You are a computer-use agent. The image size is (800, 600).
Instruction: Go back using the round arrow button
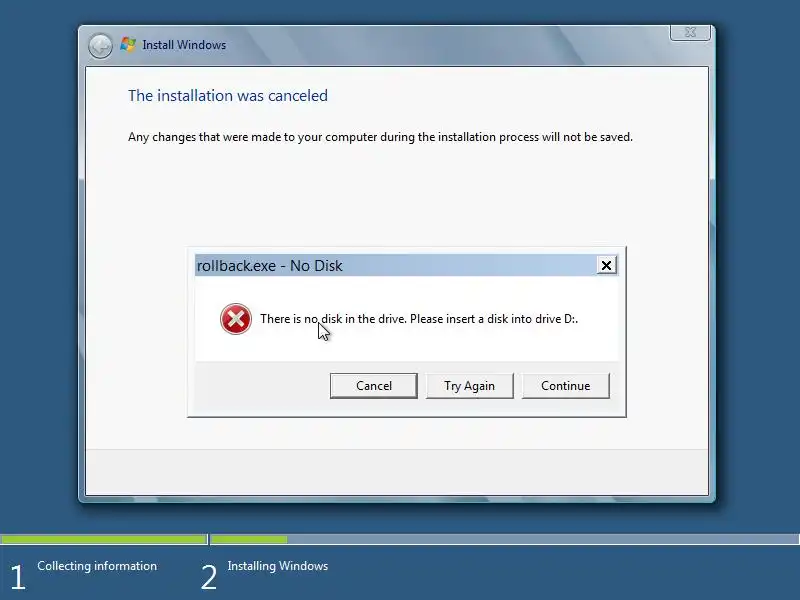tap(100, 46)
